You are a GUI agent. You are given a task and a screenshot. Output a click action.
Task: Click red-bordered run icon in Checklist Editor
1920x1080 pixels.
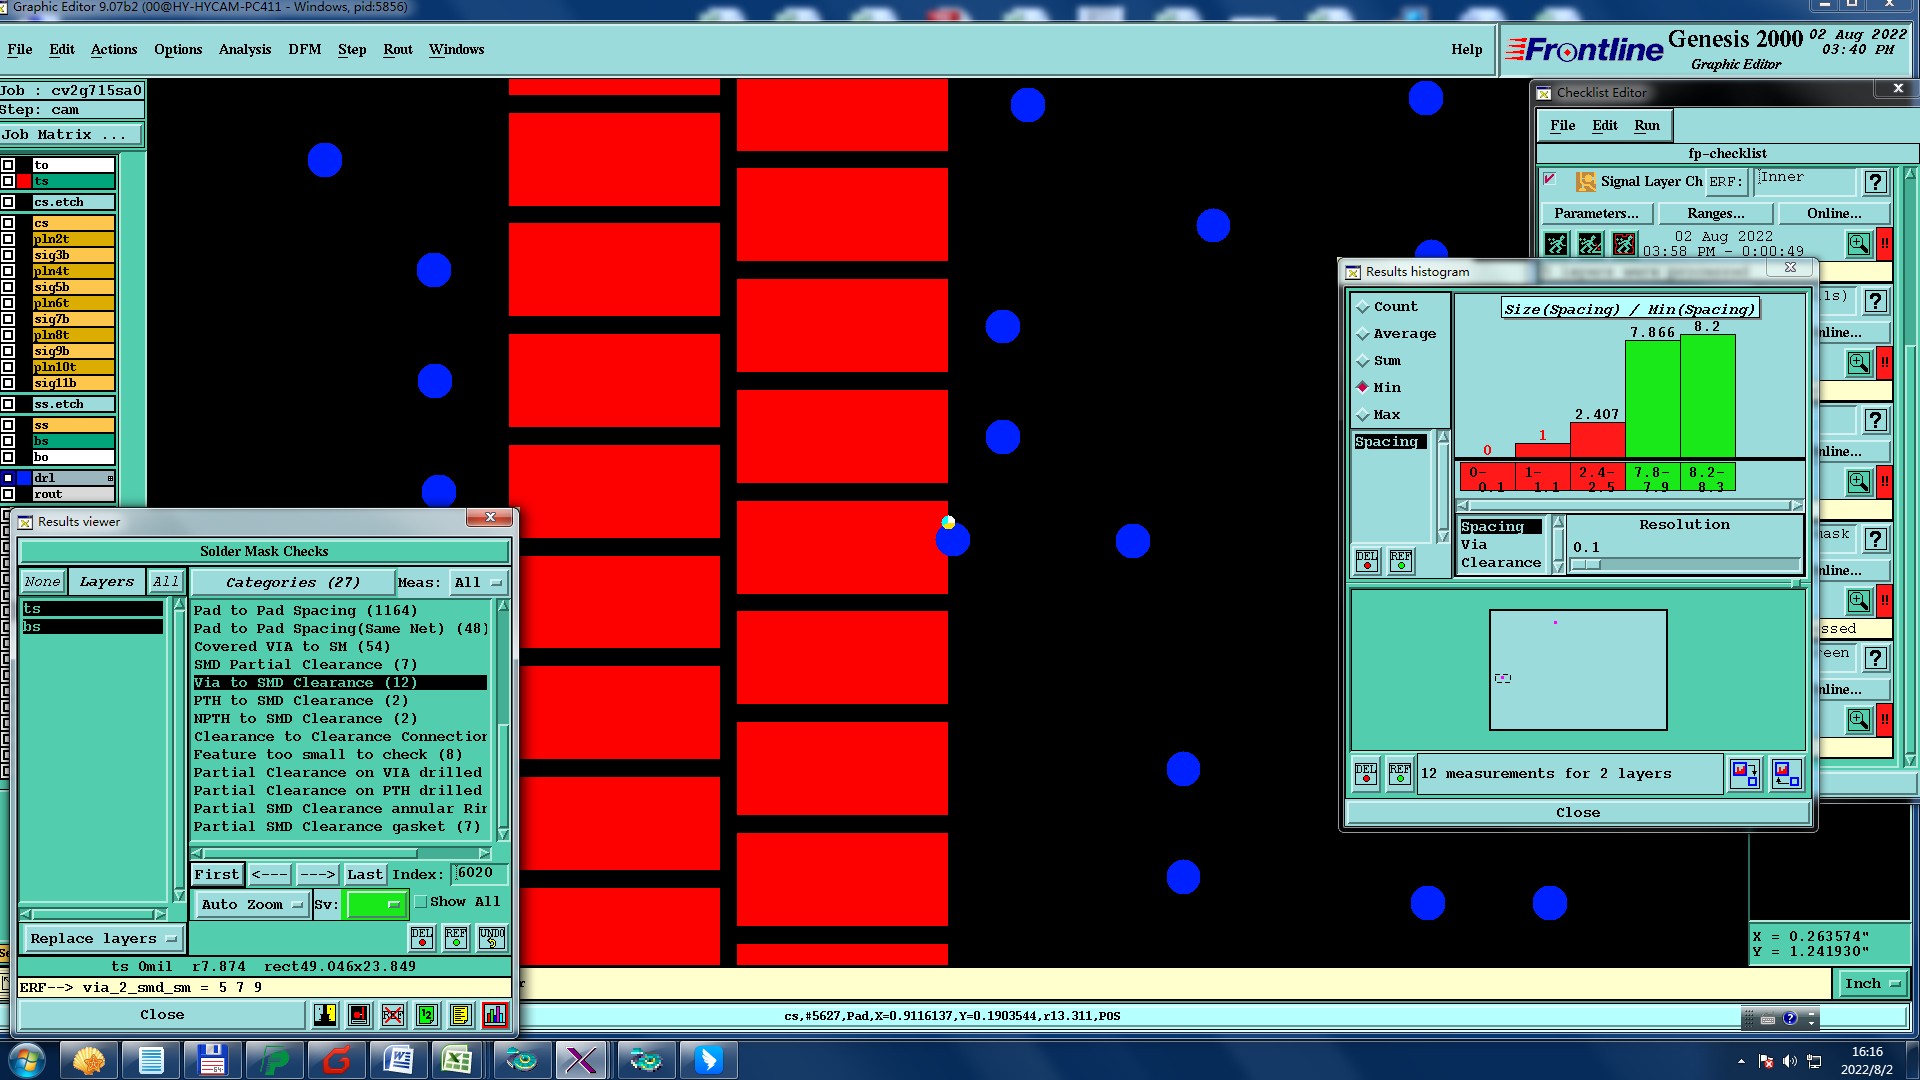point(1624,243)
